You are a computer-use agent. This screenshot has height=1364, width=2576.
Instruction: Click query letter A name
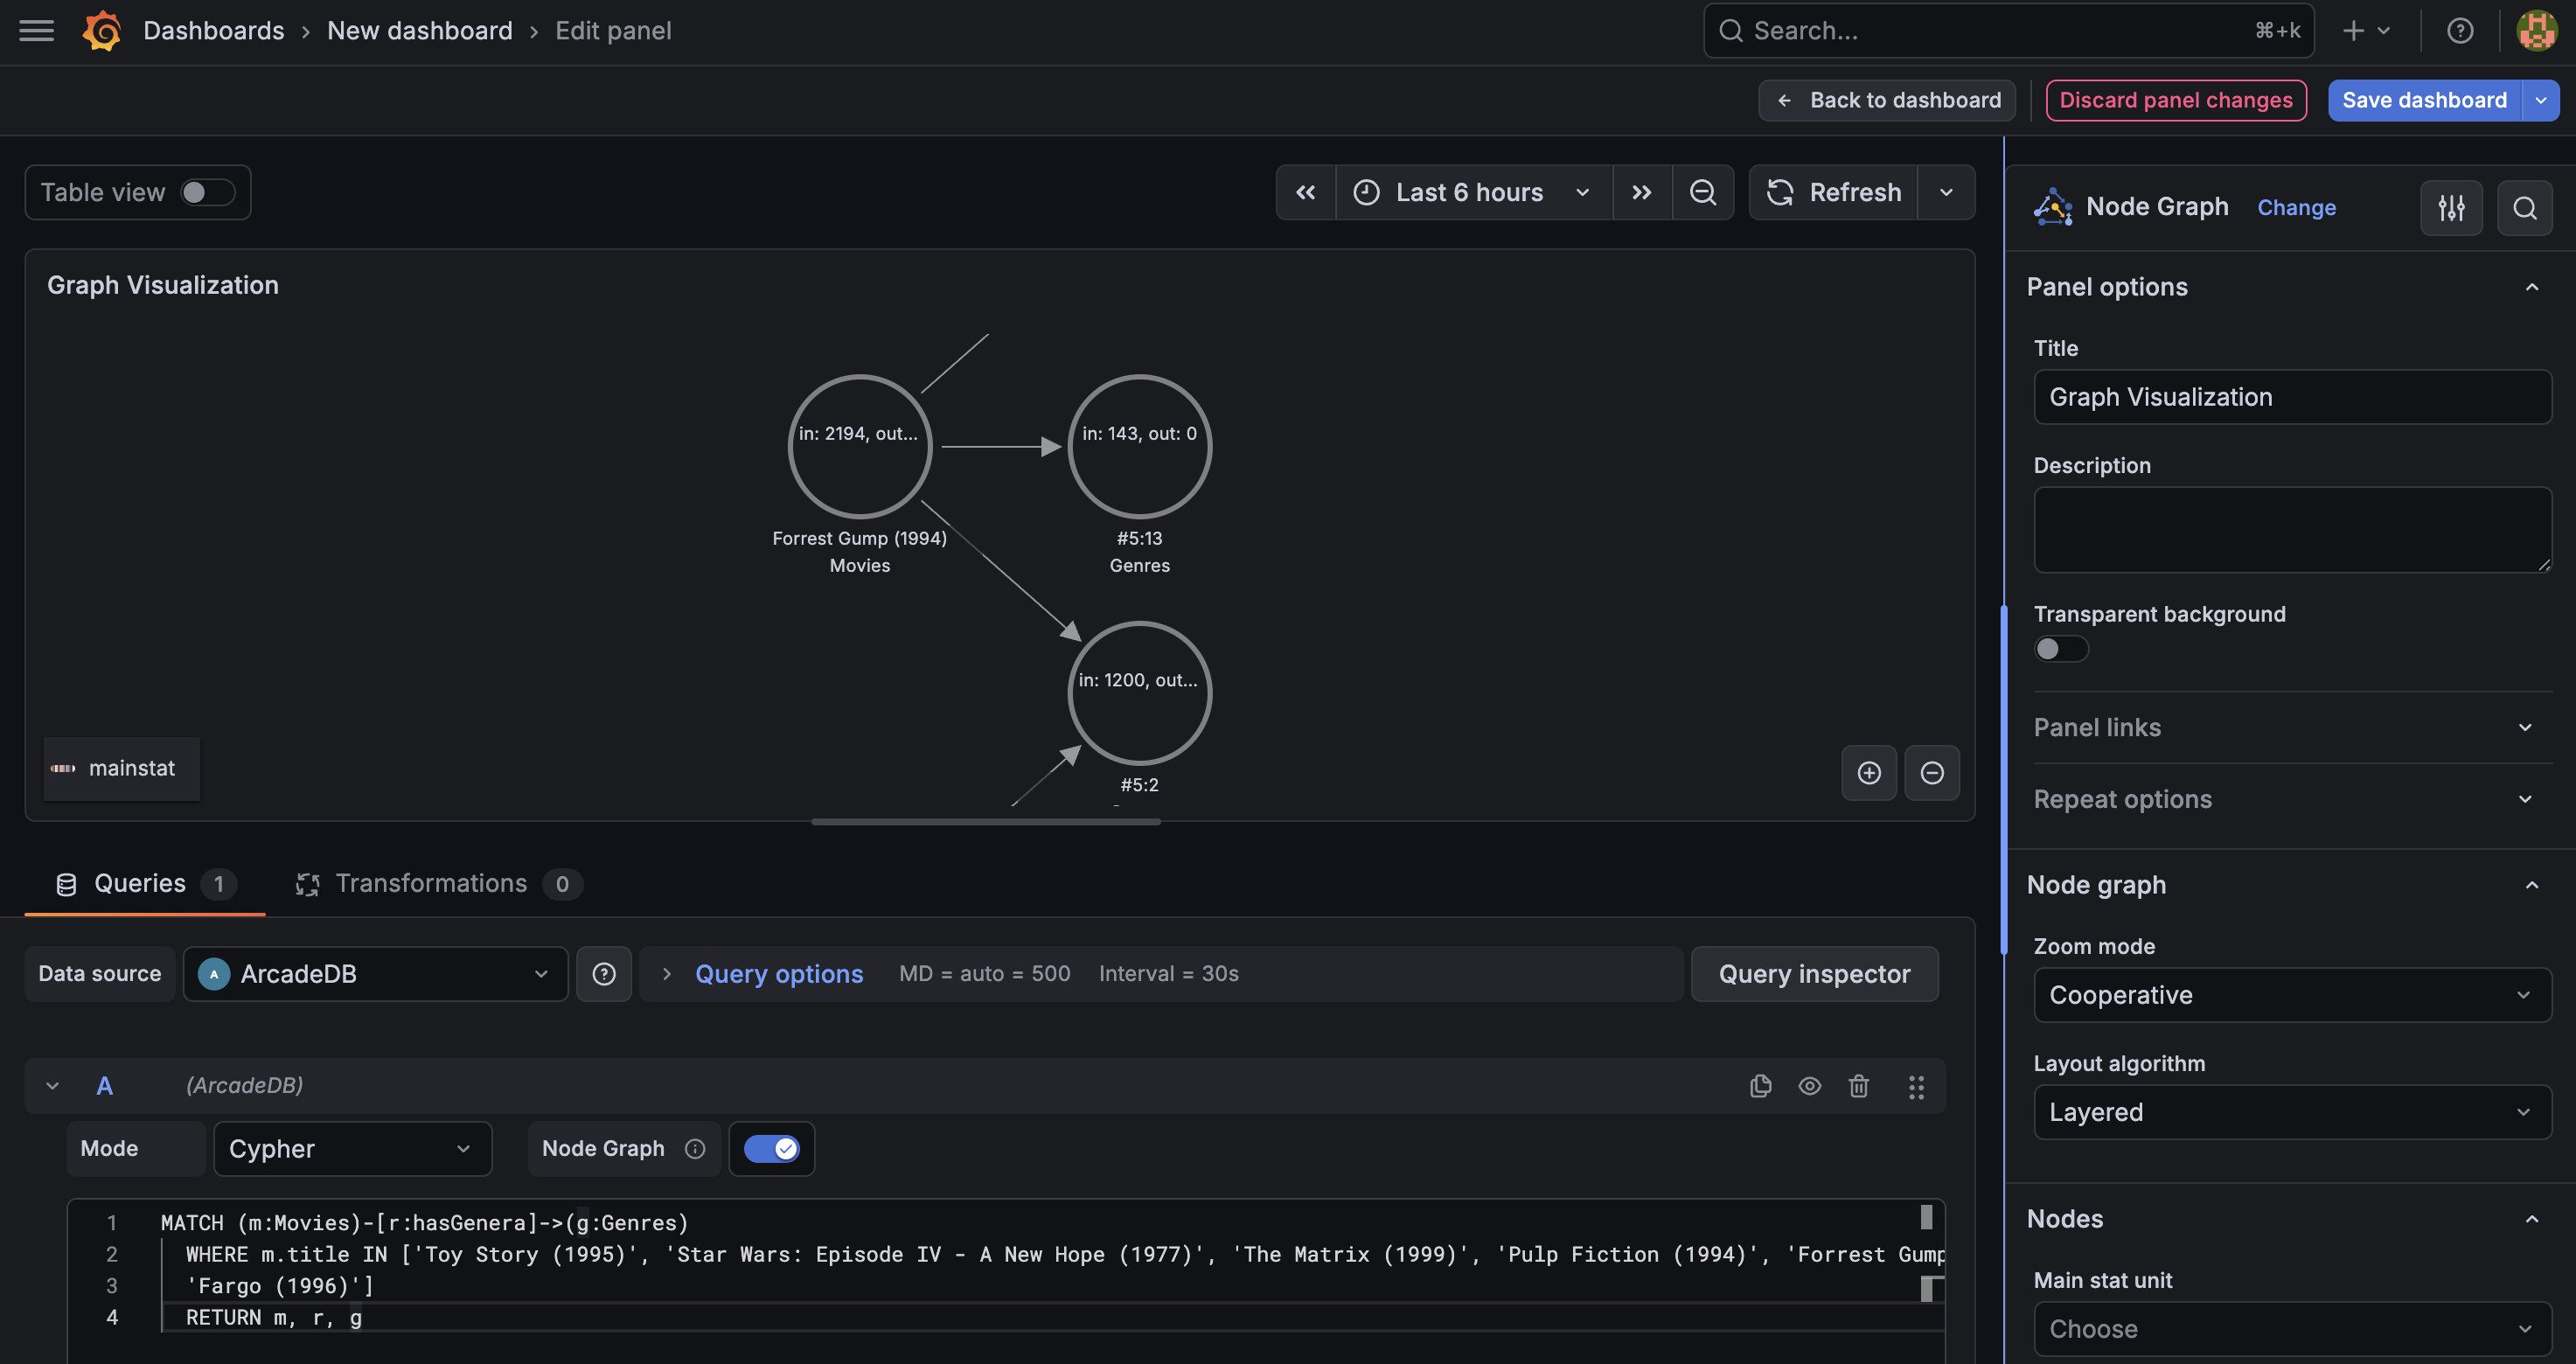(x=104, y=1086)
